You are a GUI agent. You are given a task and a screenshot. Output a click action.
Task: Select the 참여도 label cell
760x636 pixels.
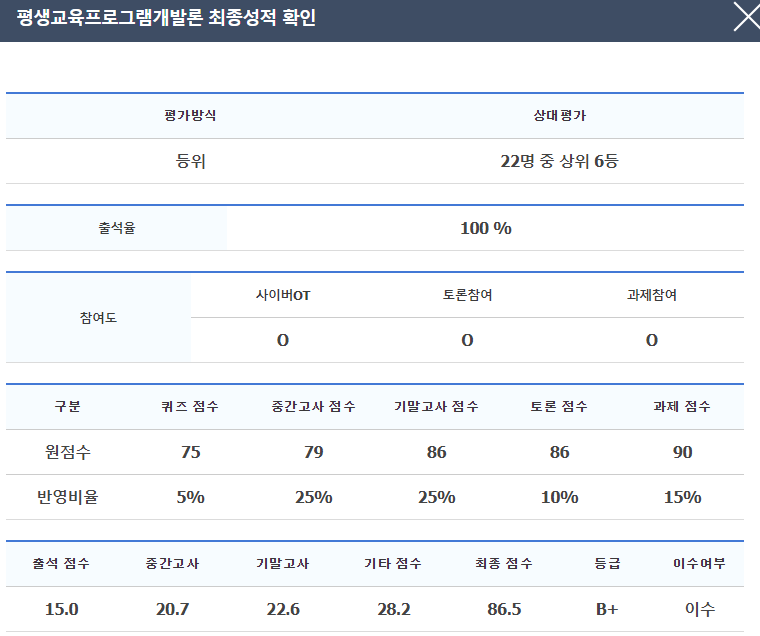click(98, 318)
